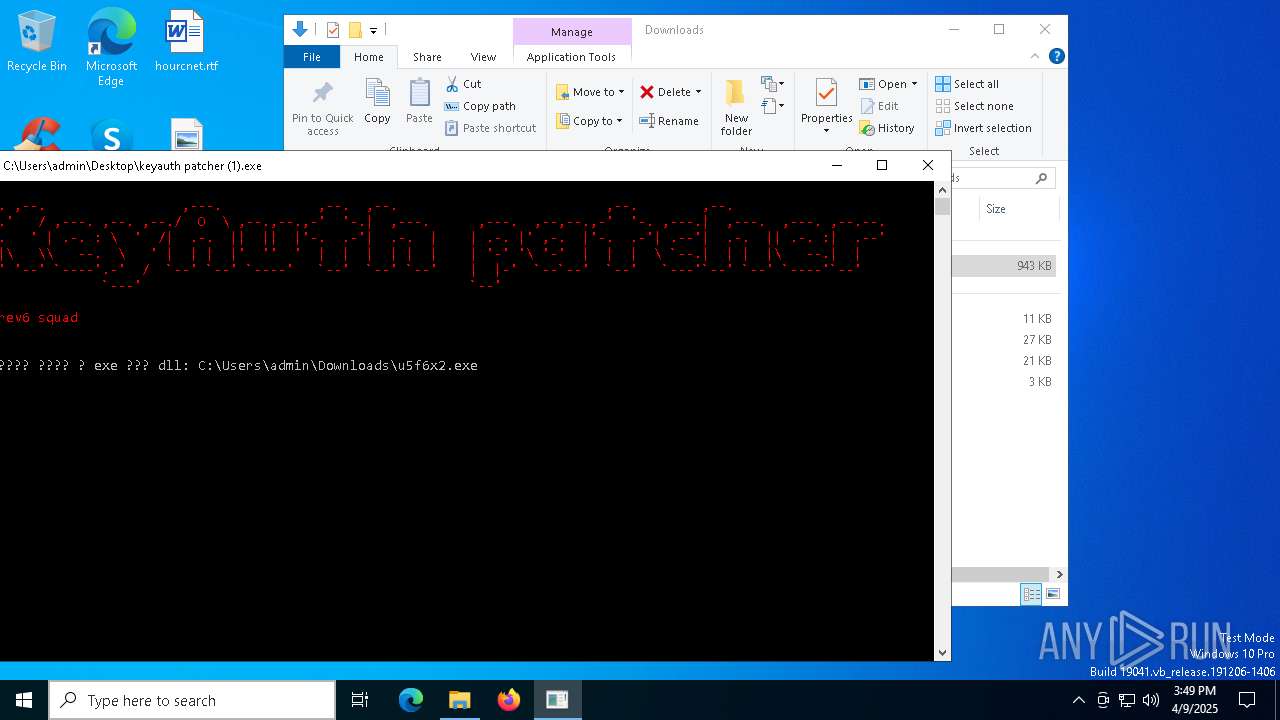Click the Windows Start button
The image size is (1280, 720).
(x=24, y=700)
